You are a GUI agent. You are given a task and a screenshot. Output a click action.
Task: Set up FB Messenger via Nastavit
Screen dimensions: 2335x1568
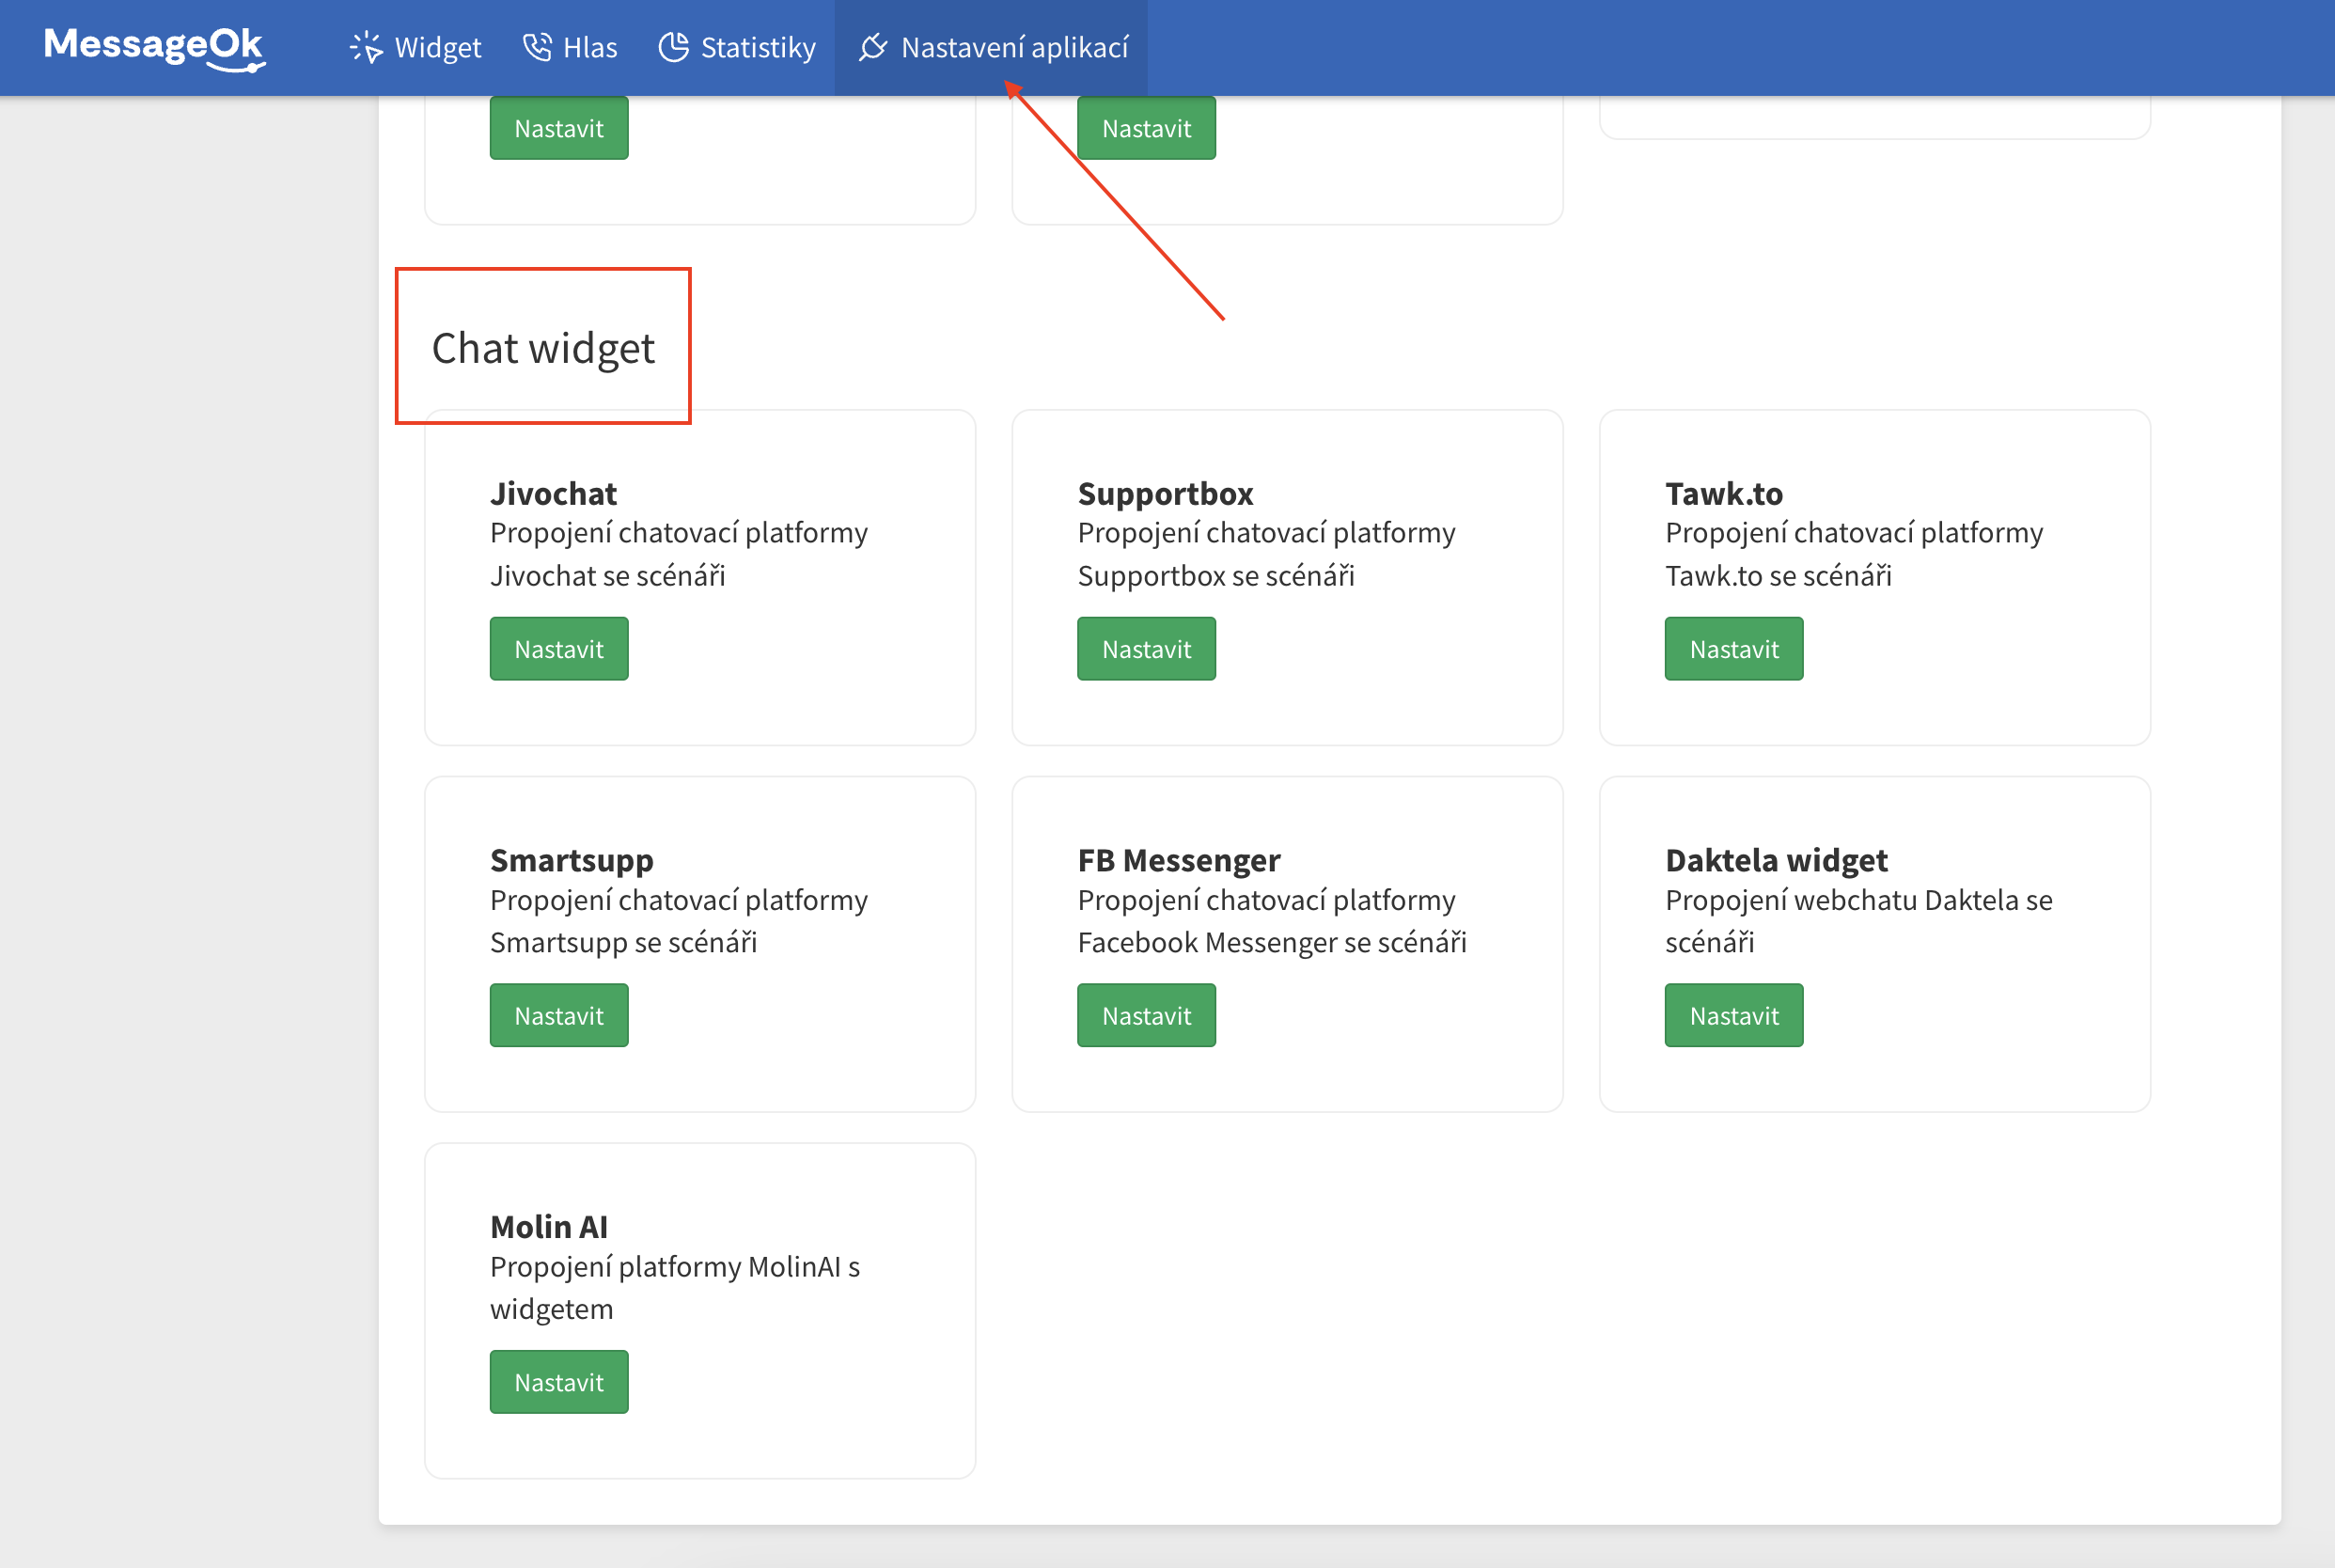(1146, 1016)
